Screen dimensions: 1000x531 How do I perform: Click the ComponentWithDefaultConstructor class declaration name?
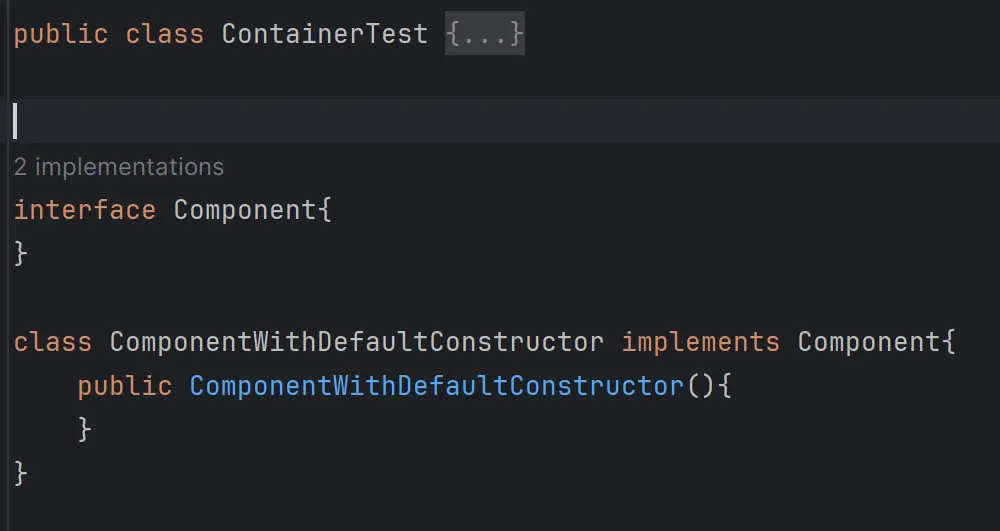(356, 342)
